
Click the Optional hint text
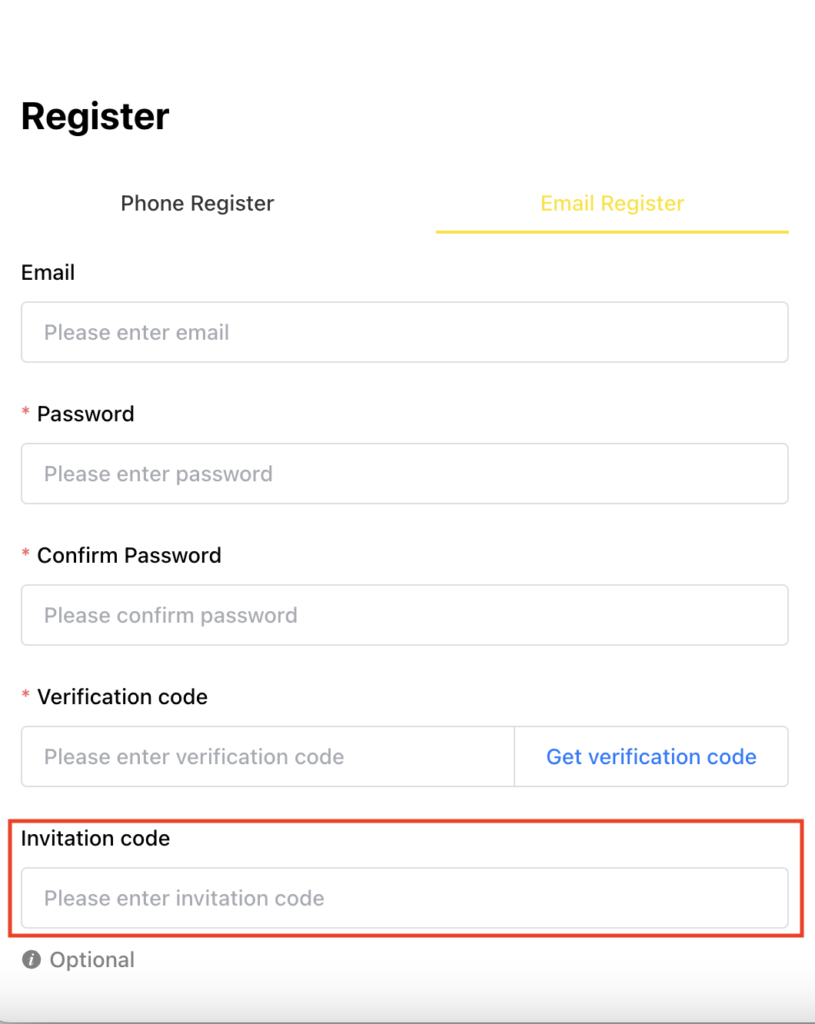[x=92, y=960]
